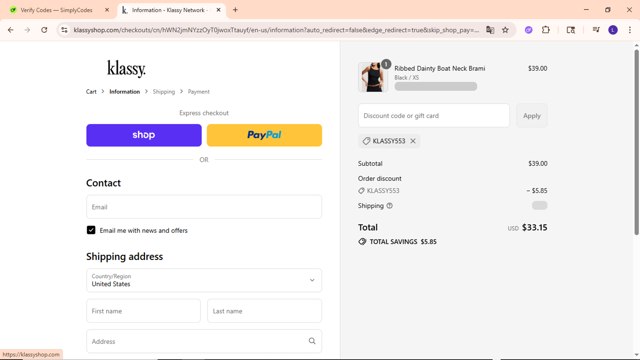Screen dimensions: 640x360
Task: Click the Ribbed Dainty Boat Neck Brami title
Action: coord(440,69)
